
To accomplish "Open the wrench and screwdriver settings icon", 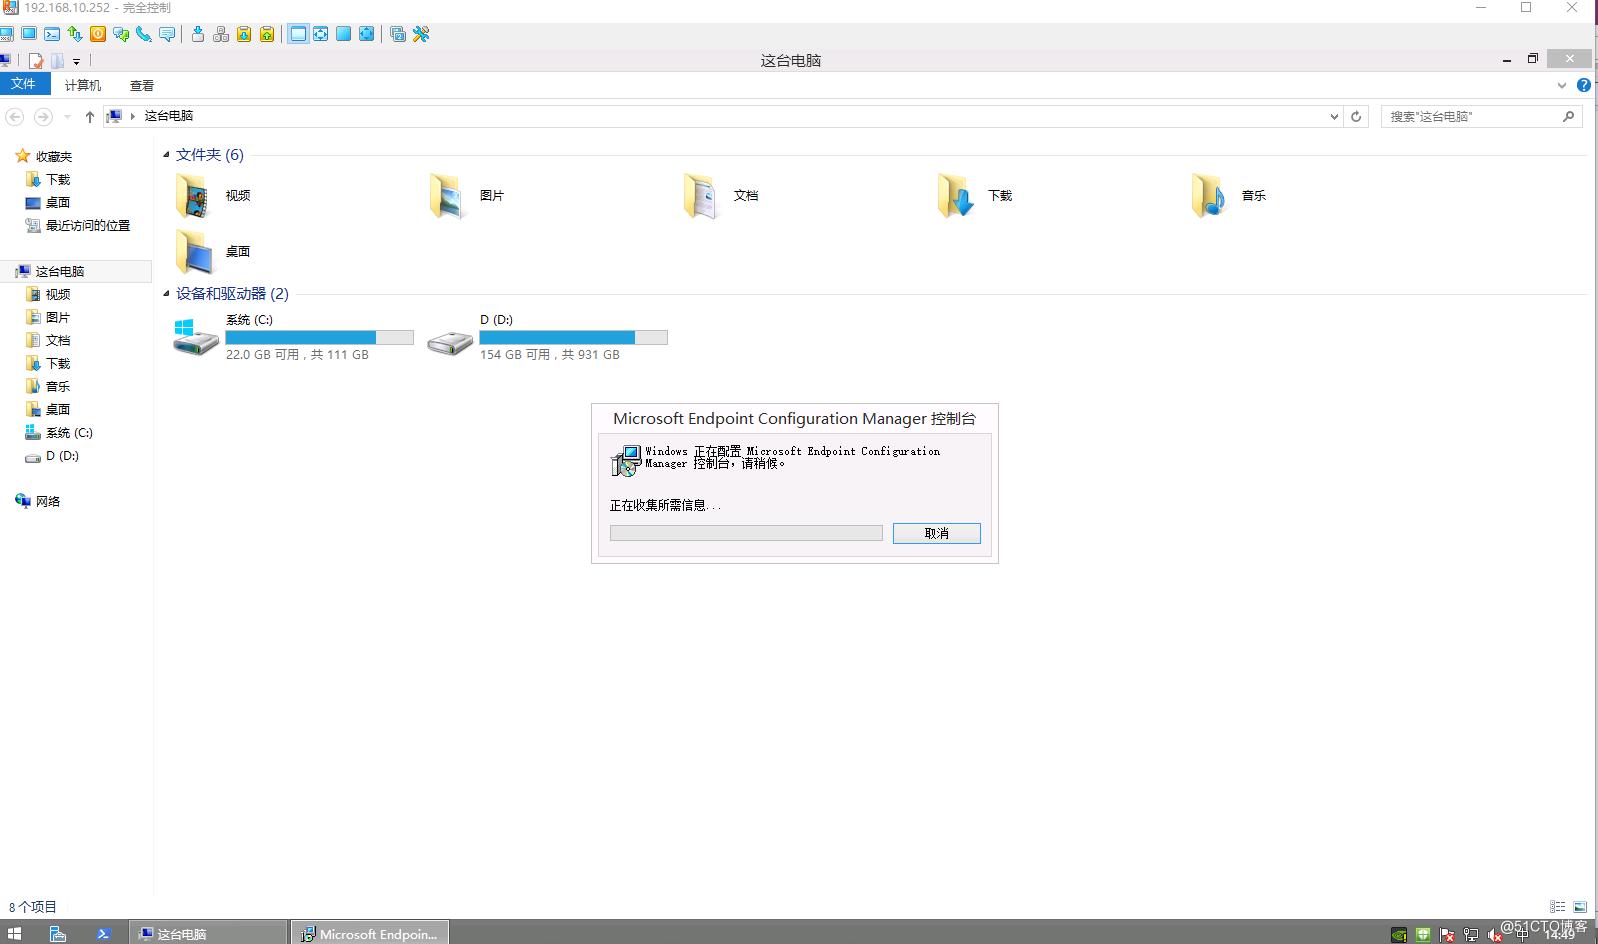I will click(x=421, y=34).
